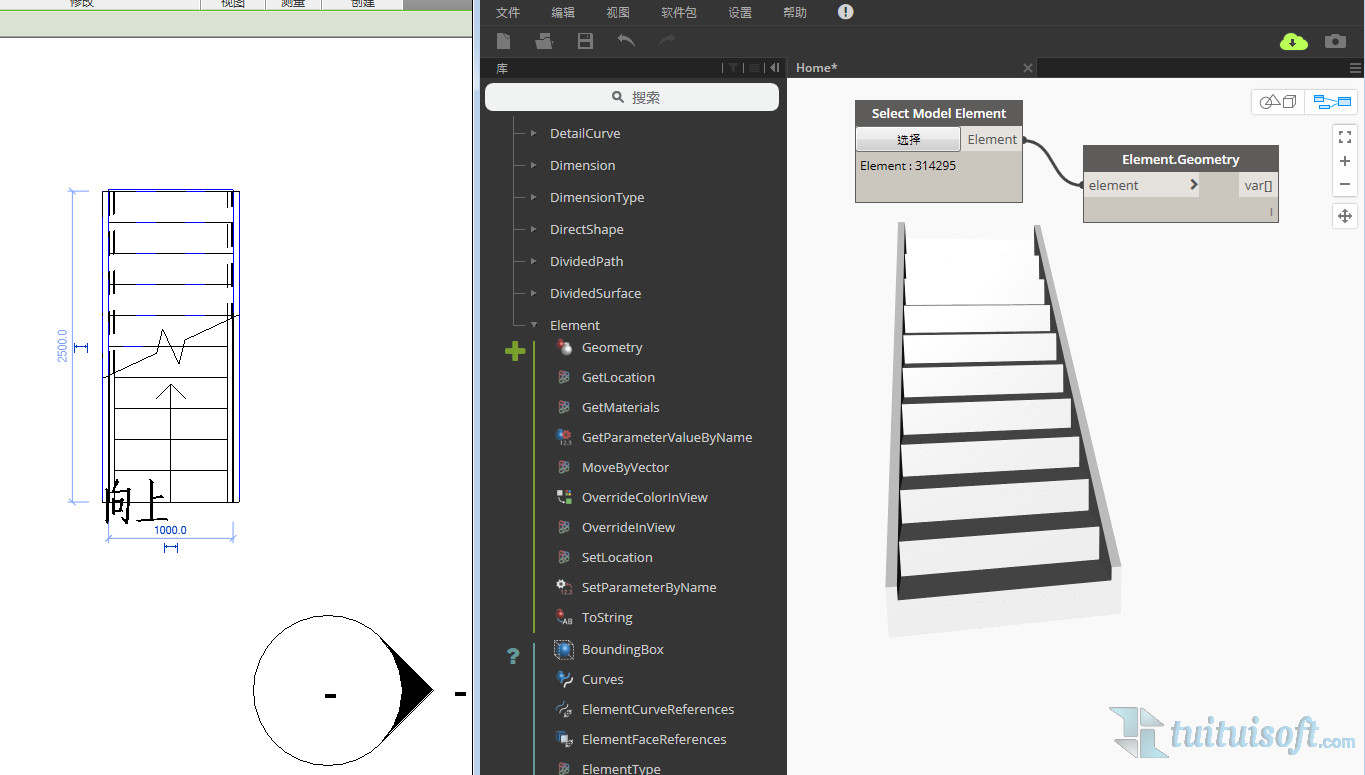1365x775 pixels.
Task: Switch to 3D geometry background preview
Action: (1277, 102)
